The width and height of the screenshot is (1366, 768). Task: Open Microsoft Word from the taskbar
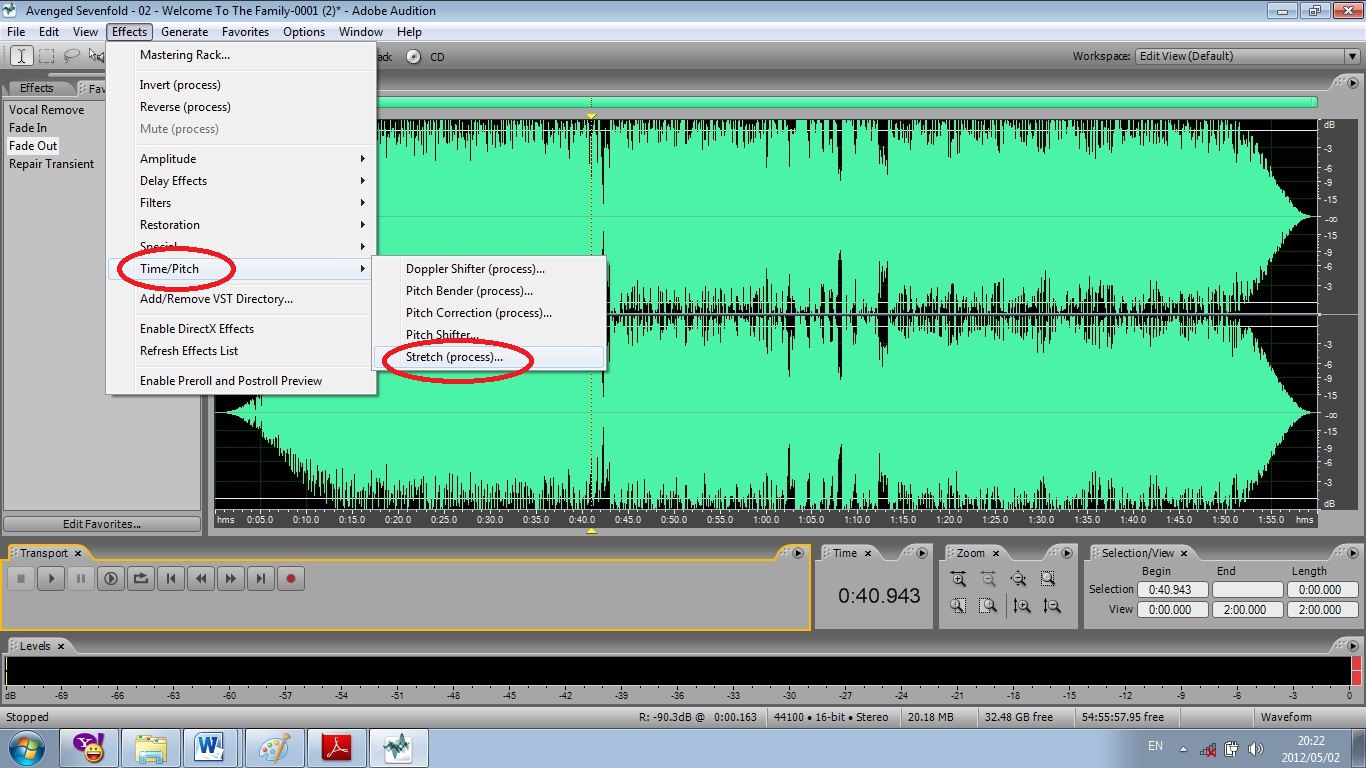click(209, 748)
